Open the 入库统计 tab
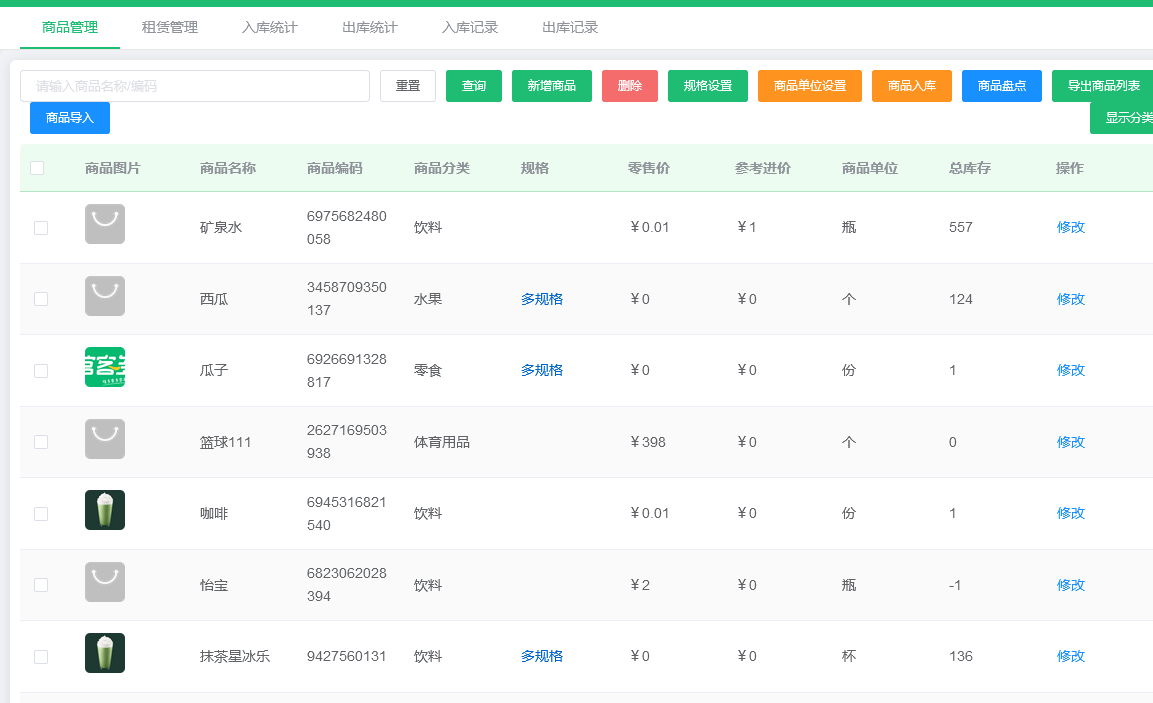This screenshot has height=703, width=1153. [270, 27]
